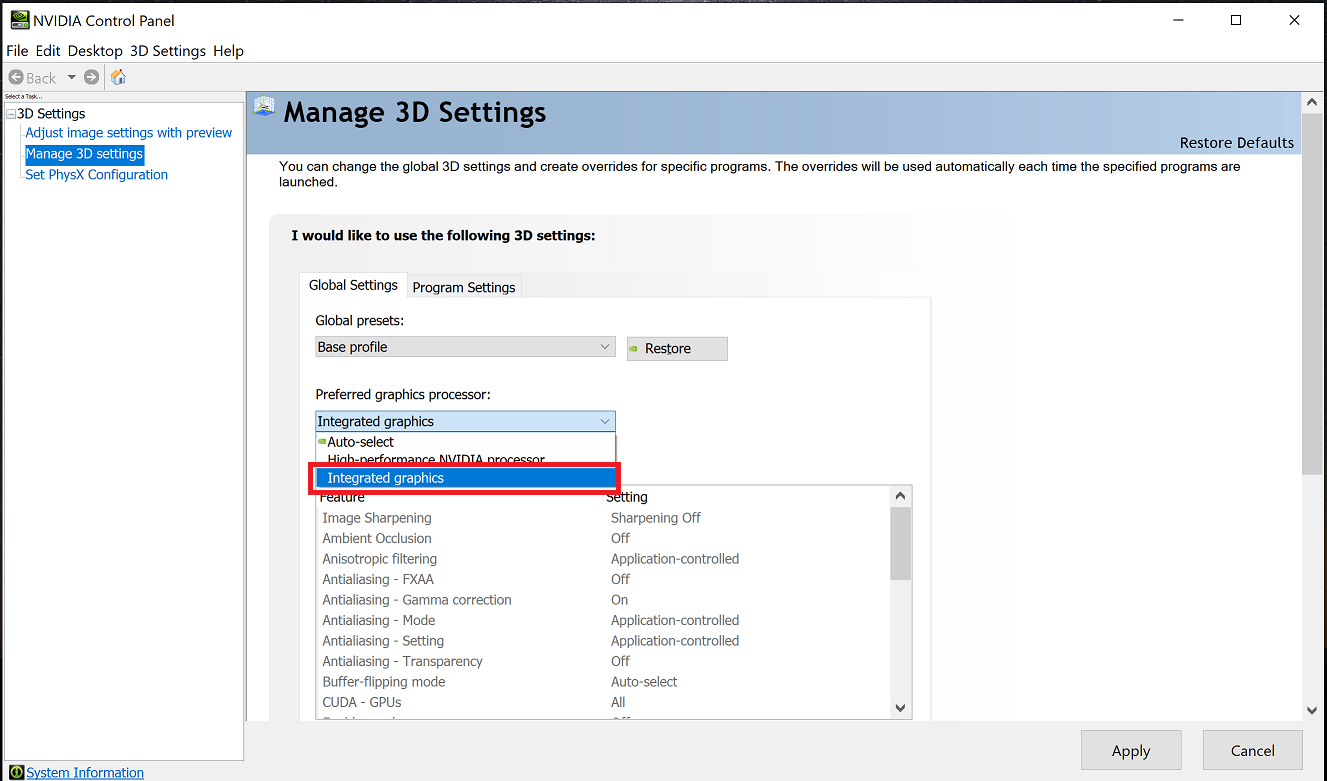The height and width of the screenshot is (781, 1327).
Task: Click the System Information icon at bottom-left
Action: (x=16, y=772)
